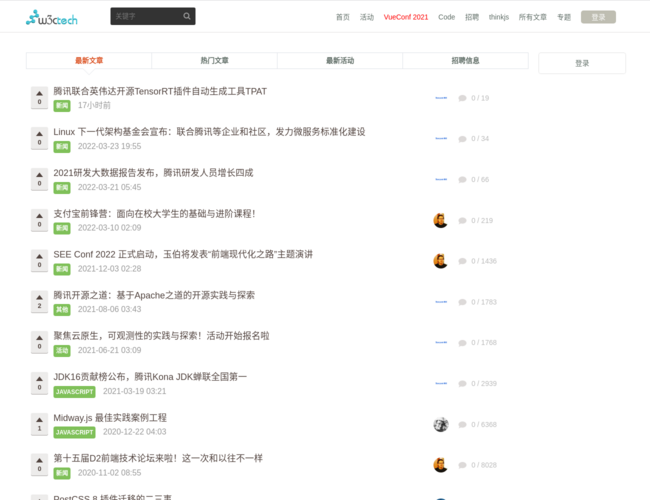Screen dimensions: 650x500
Task: Go to 首页 in top navigation
Action: 343,17
